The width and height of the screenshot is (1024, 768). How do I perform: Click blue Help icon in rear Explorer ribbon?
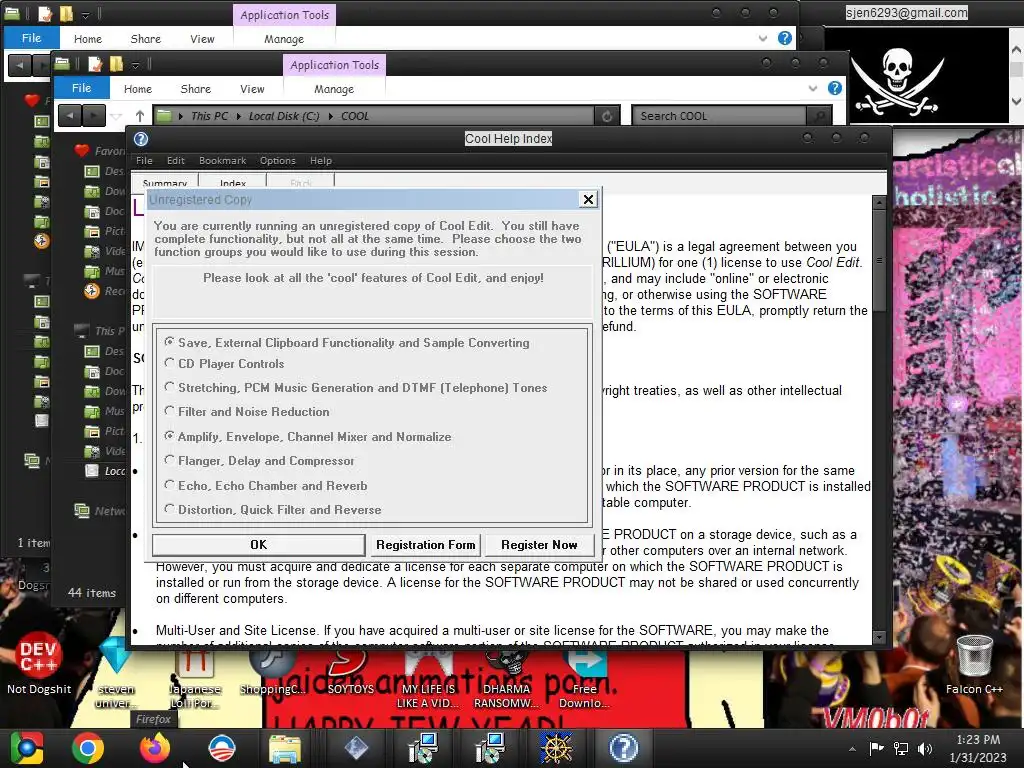tap(785, 38)
